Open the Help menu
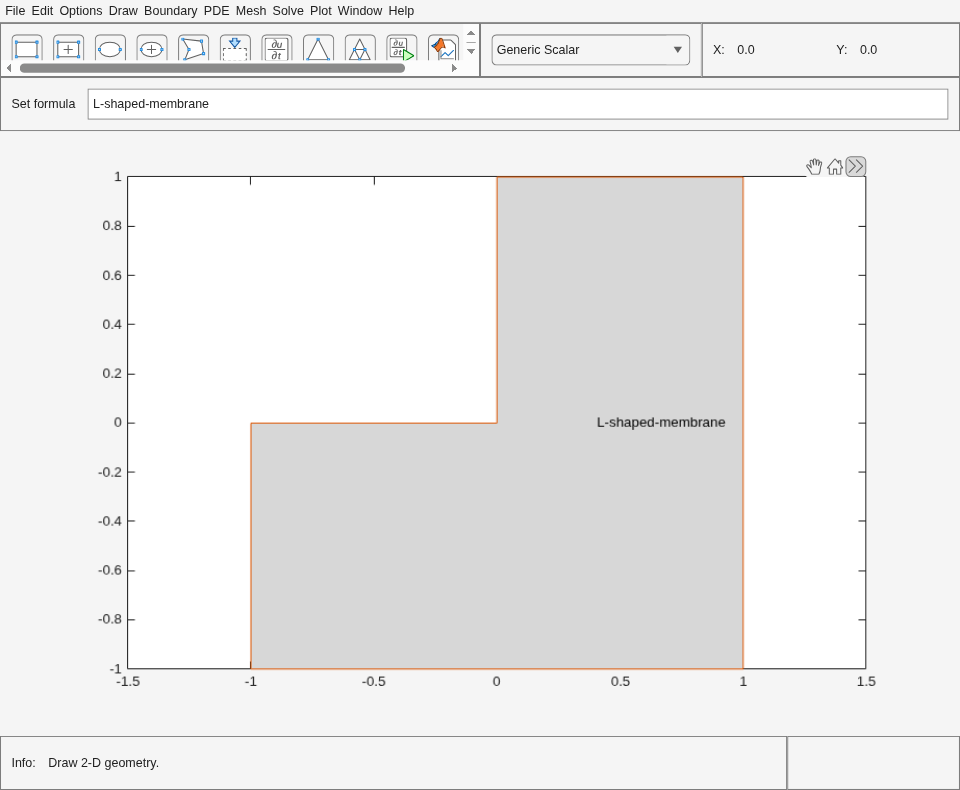The height and width of the screenshot is (790, 960). point(401,11)
